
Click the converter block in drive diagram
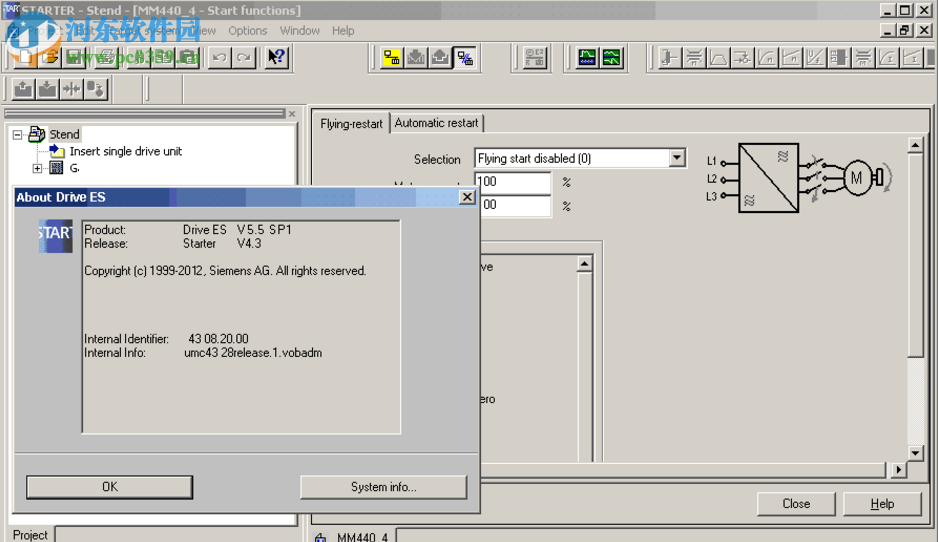click(769, 178)
